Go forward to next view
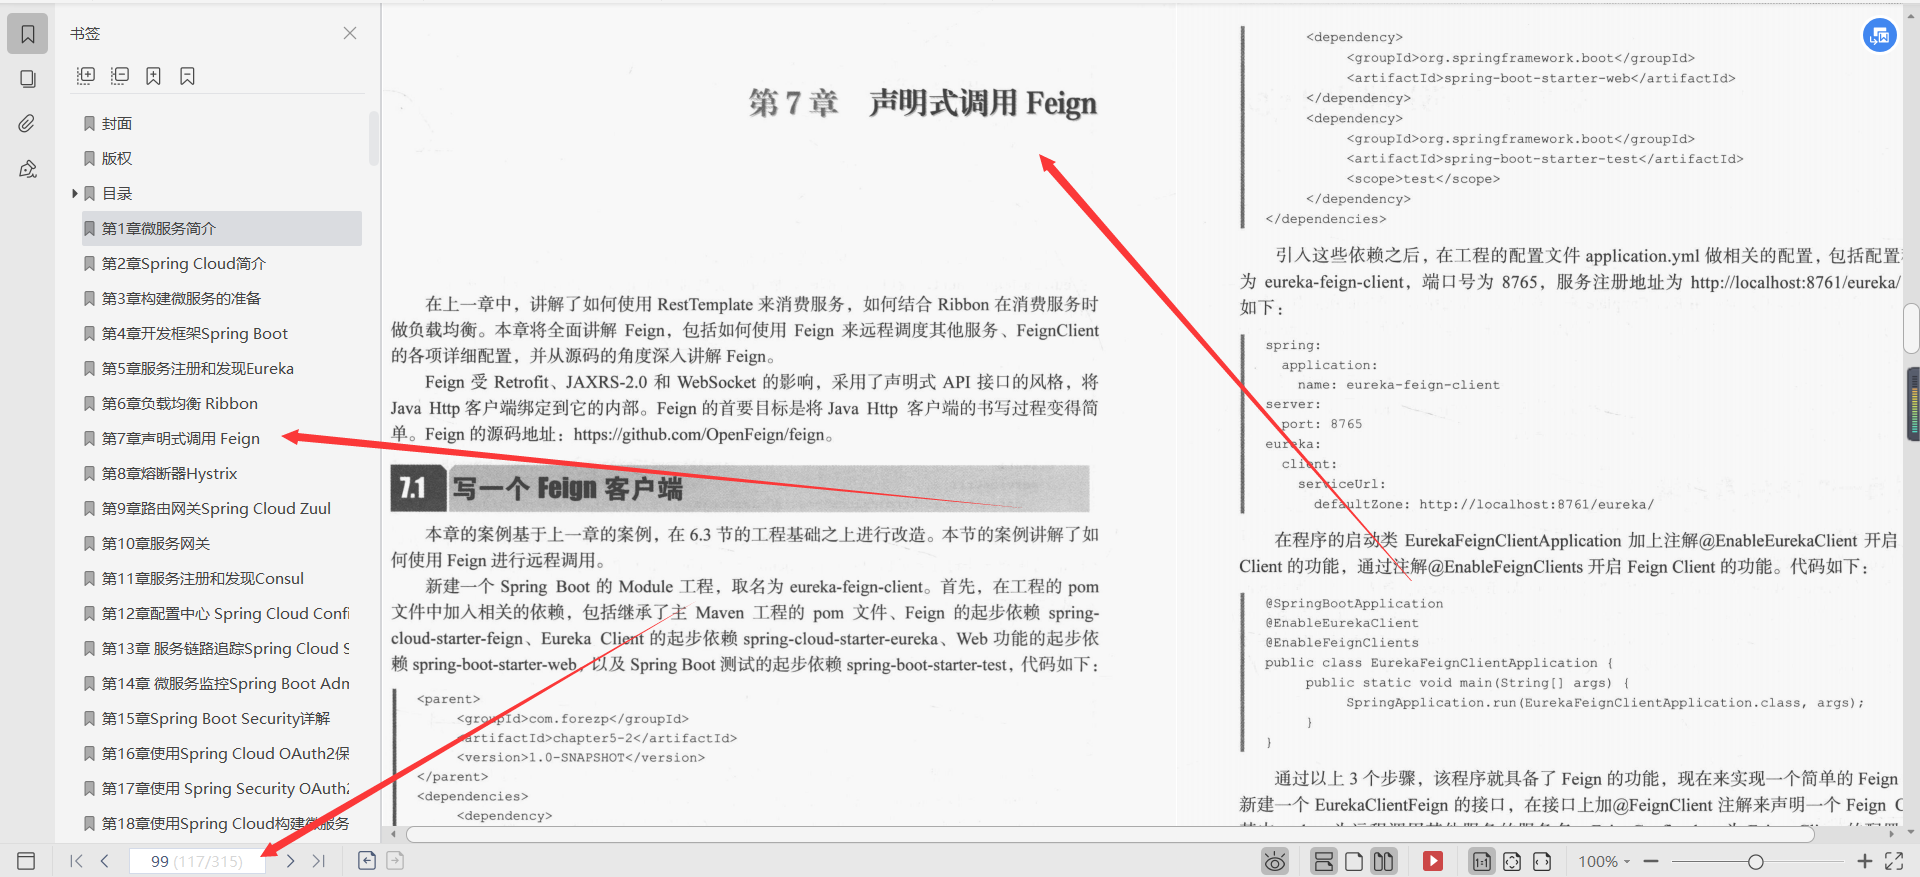The height and width of the screenshot is (877, 1920). (x=395, y=861)
